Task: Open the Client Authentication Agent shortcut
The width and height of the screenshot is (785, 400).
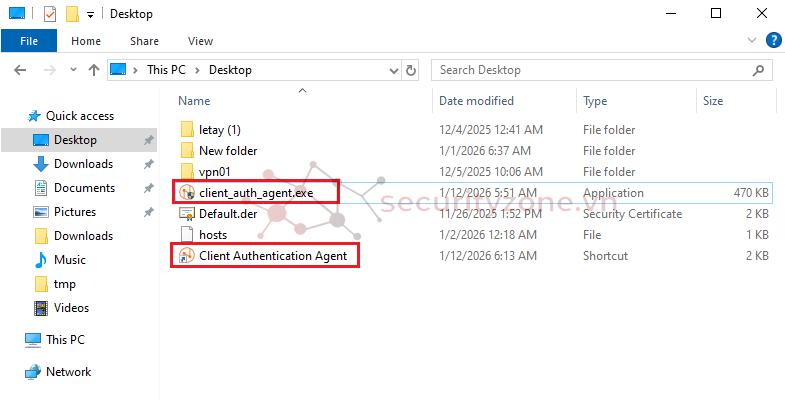Action: pos(272,256)
